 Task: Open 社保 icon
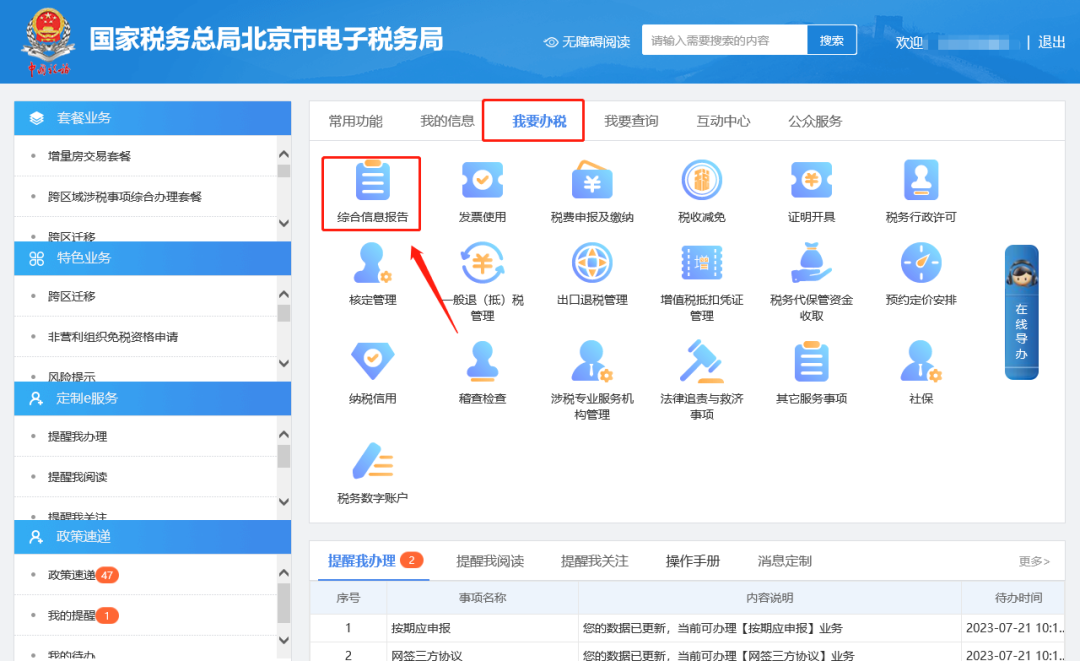tap(921, 361)
